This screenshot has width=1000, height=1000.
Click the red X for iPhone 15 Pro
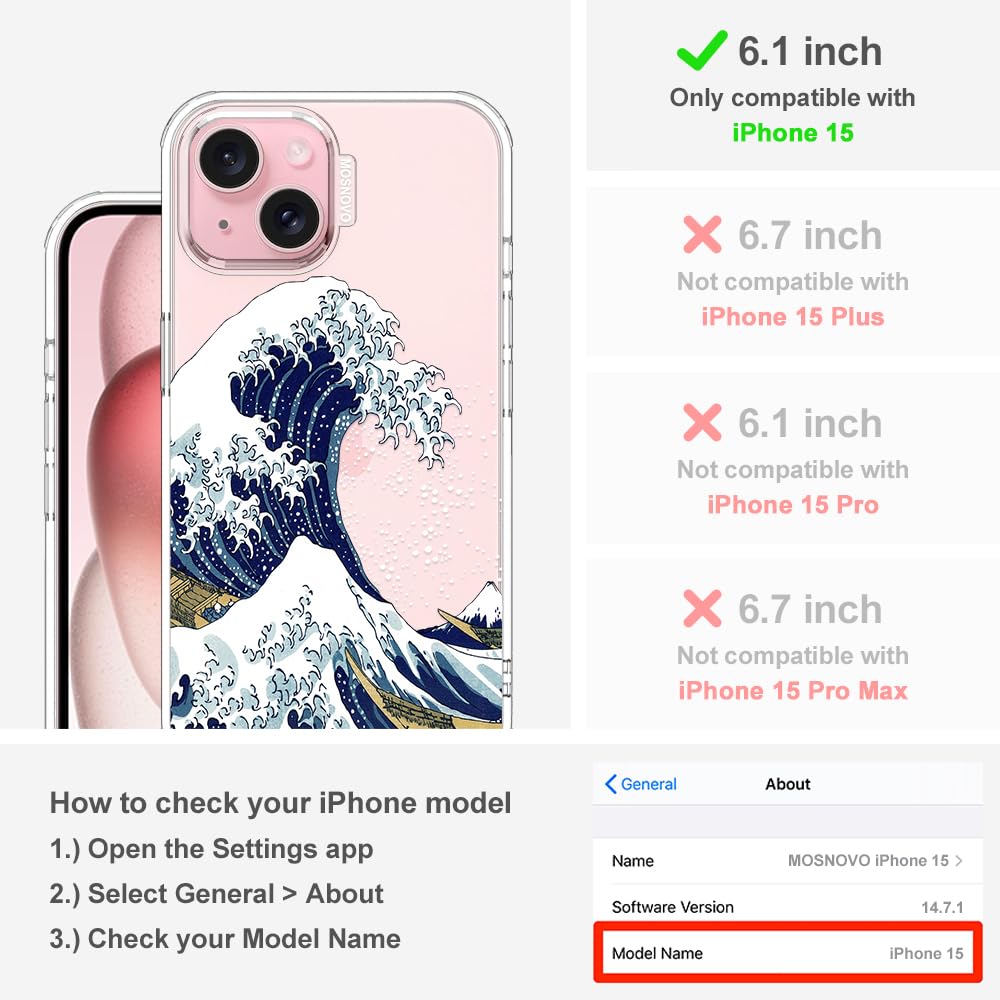(x=702, y=422)
